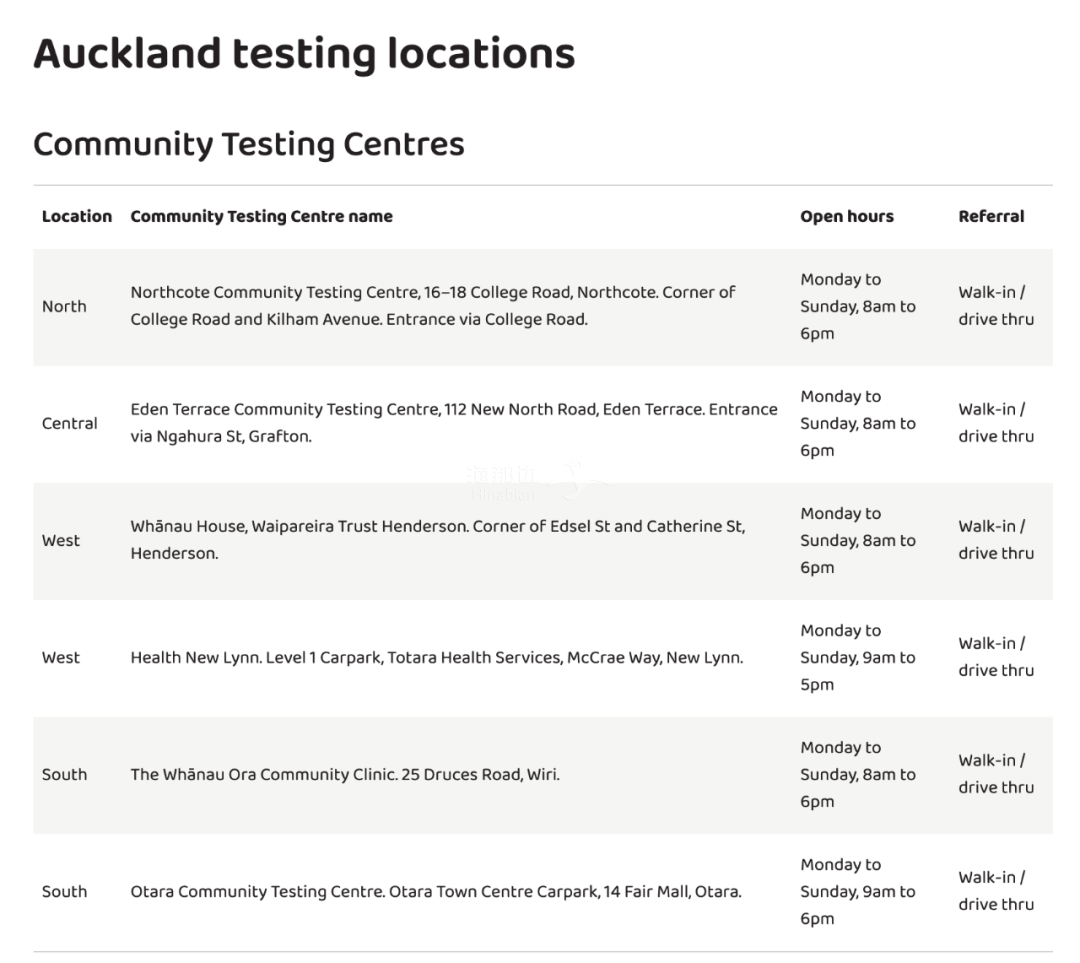Viewport: 1080px width, 963px height.
Task: Click open hours for Health New Lynn
Action: point(858,657)
